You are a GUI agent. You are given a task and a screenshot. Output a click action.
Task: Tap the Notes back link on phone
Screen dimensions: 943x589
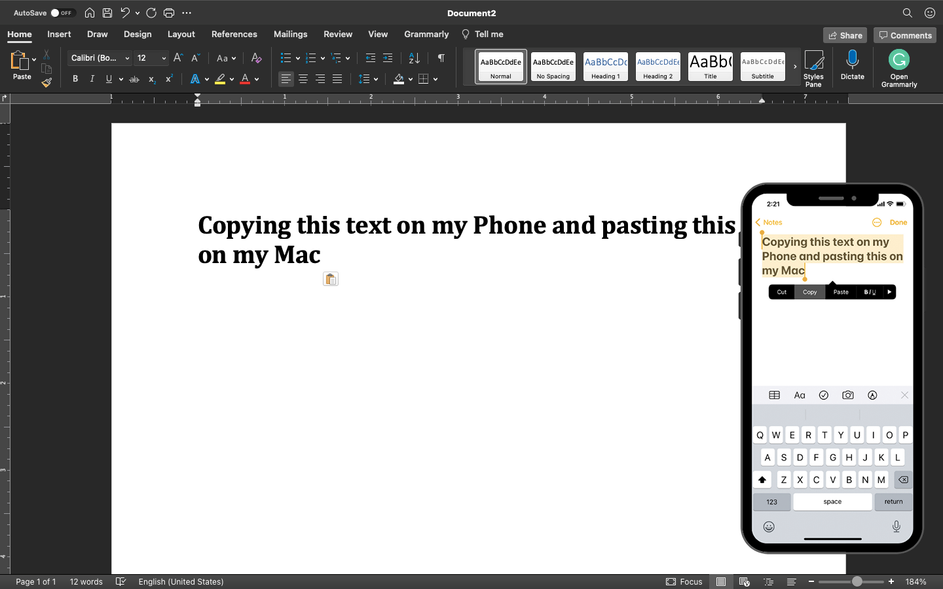(769, 222)
